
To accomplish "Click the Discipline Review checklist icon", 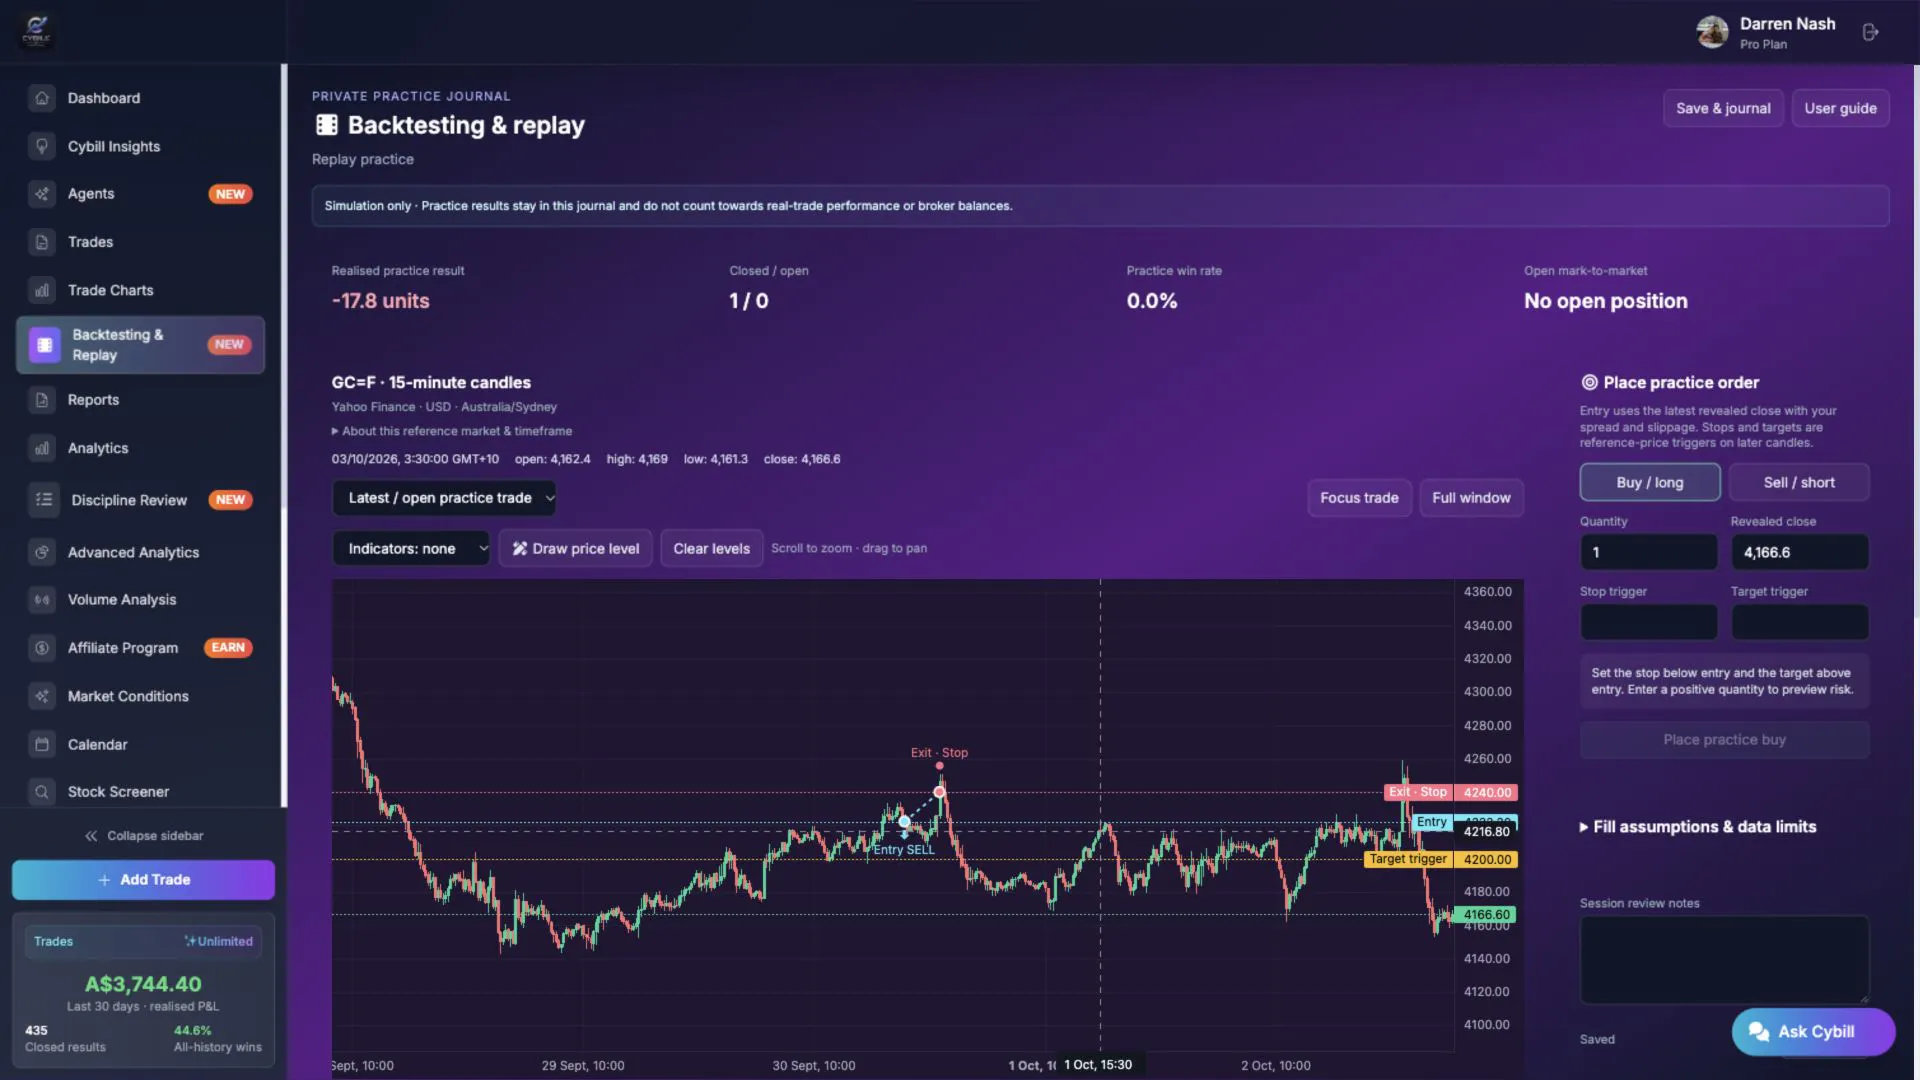I will point(44,500).
